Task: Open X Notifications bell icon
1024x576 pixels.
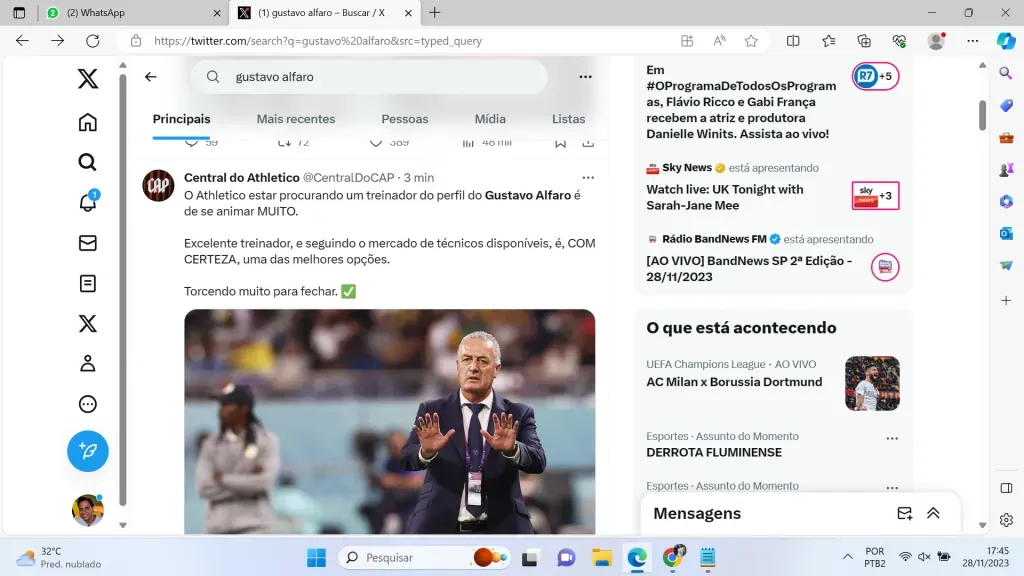Action: 88,203
